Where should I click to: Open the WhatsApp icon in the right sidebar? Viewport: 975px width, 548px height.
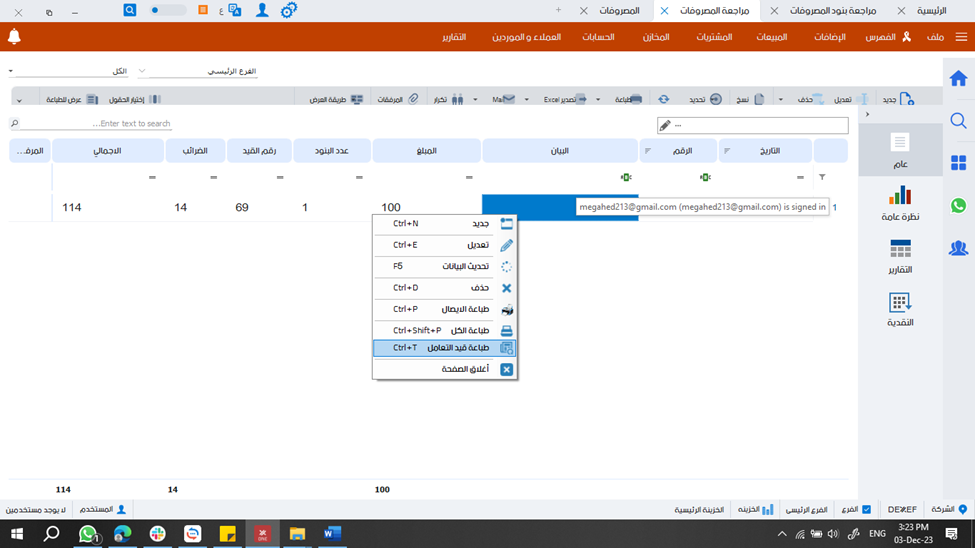[958, 205]
